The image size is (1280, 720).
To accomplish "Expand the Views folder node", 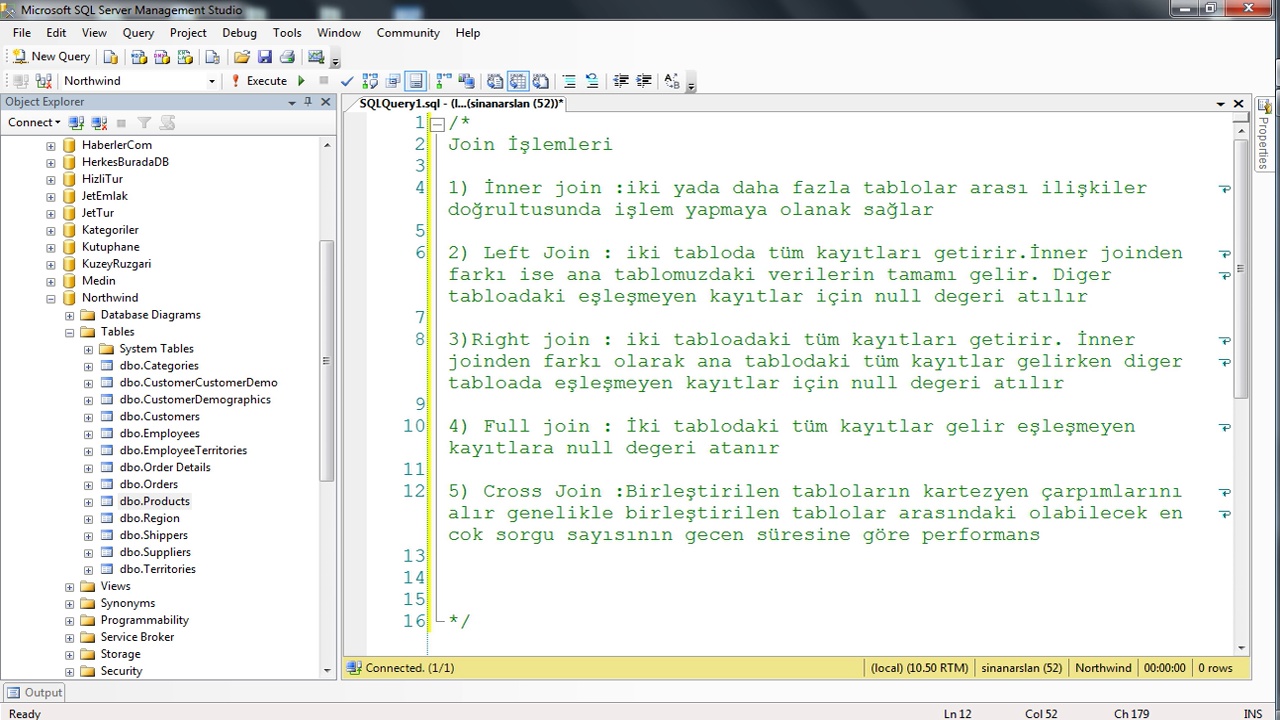I will tap(70, 587).
